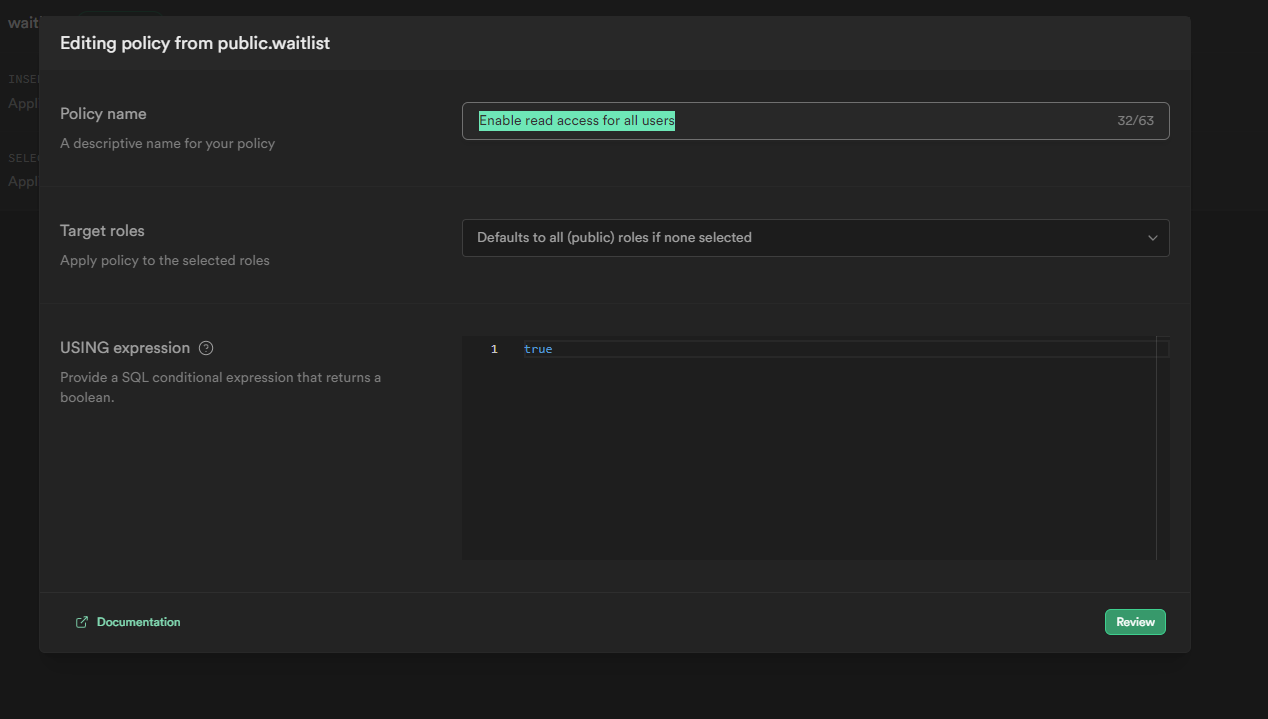Viewport: 1268px width, 719px height.
Task: Click the 'USING expression' label text
Action: [x=125, y=348]
